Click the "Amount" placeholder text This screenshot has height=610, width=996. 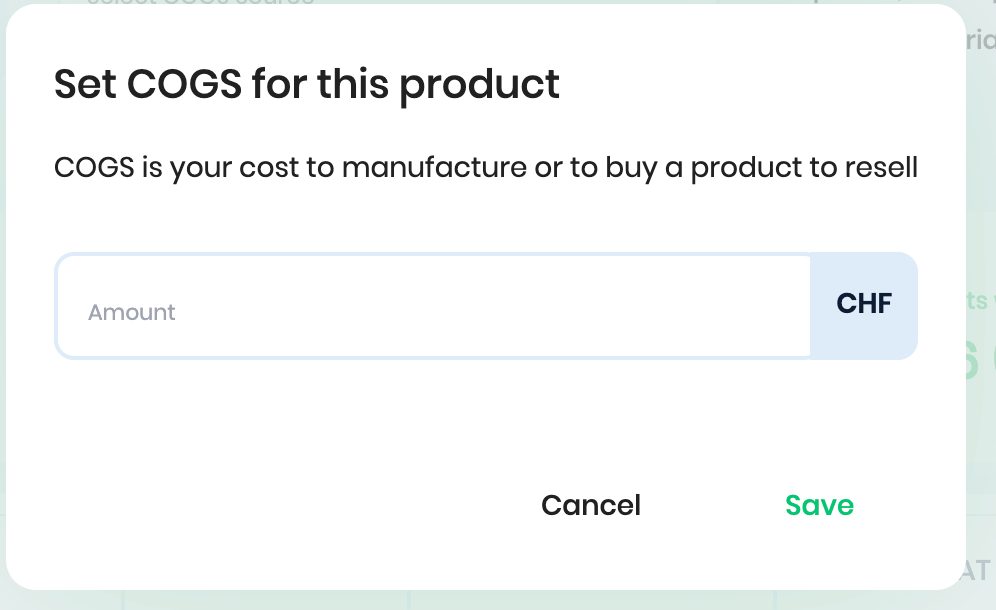click(131, 313)
